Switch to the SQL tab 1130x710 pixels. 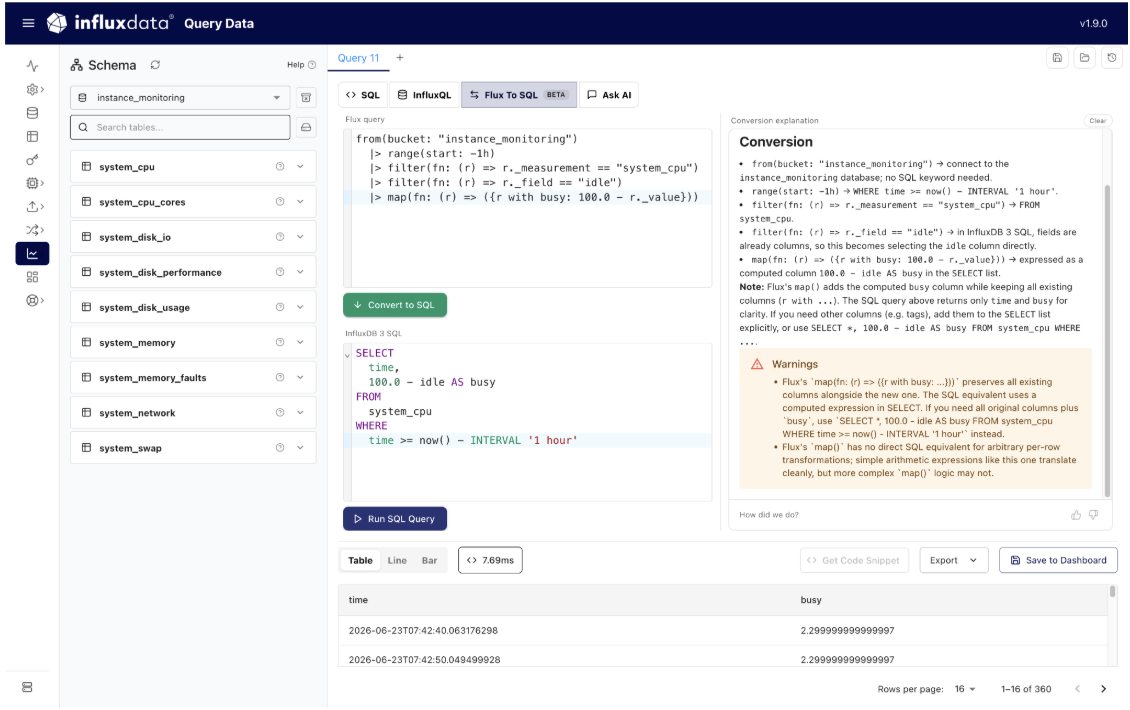pos(362,94)
